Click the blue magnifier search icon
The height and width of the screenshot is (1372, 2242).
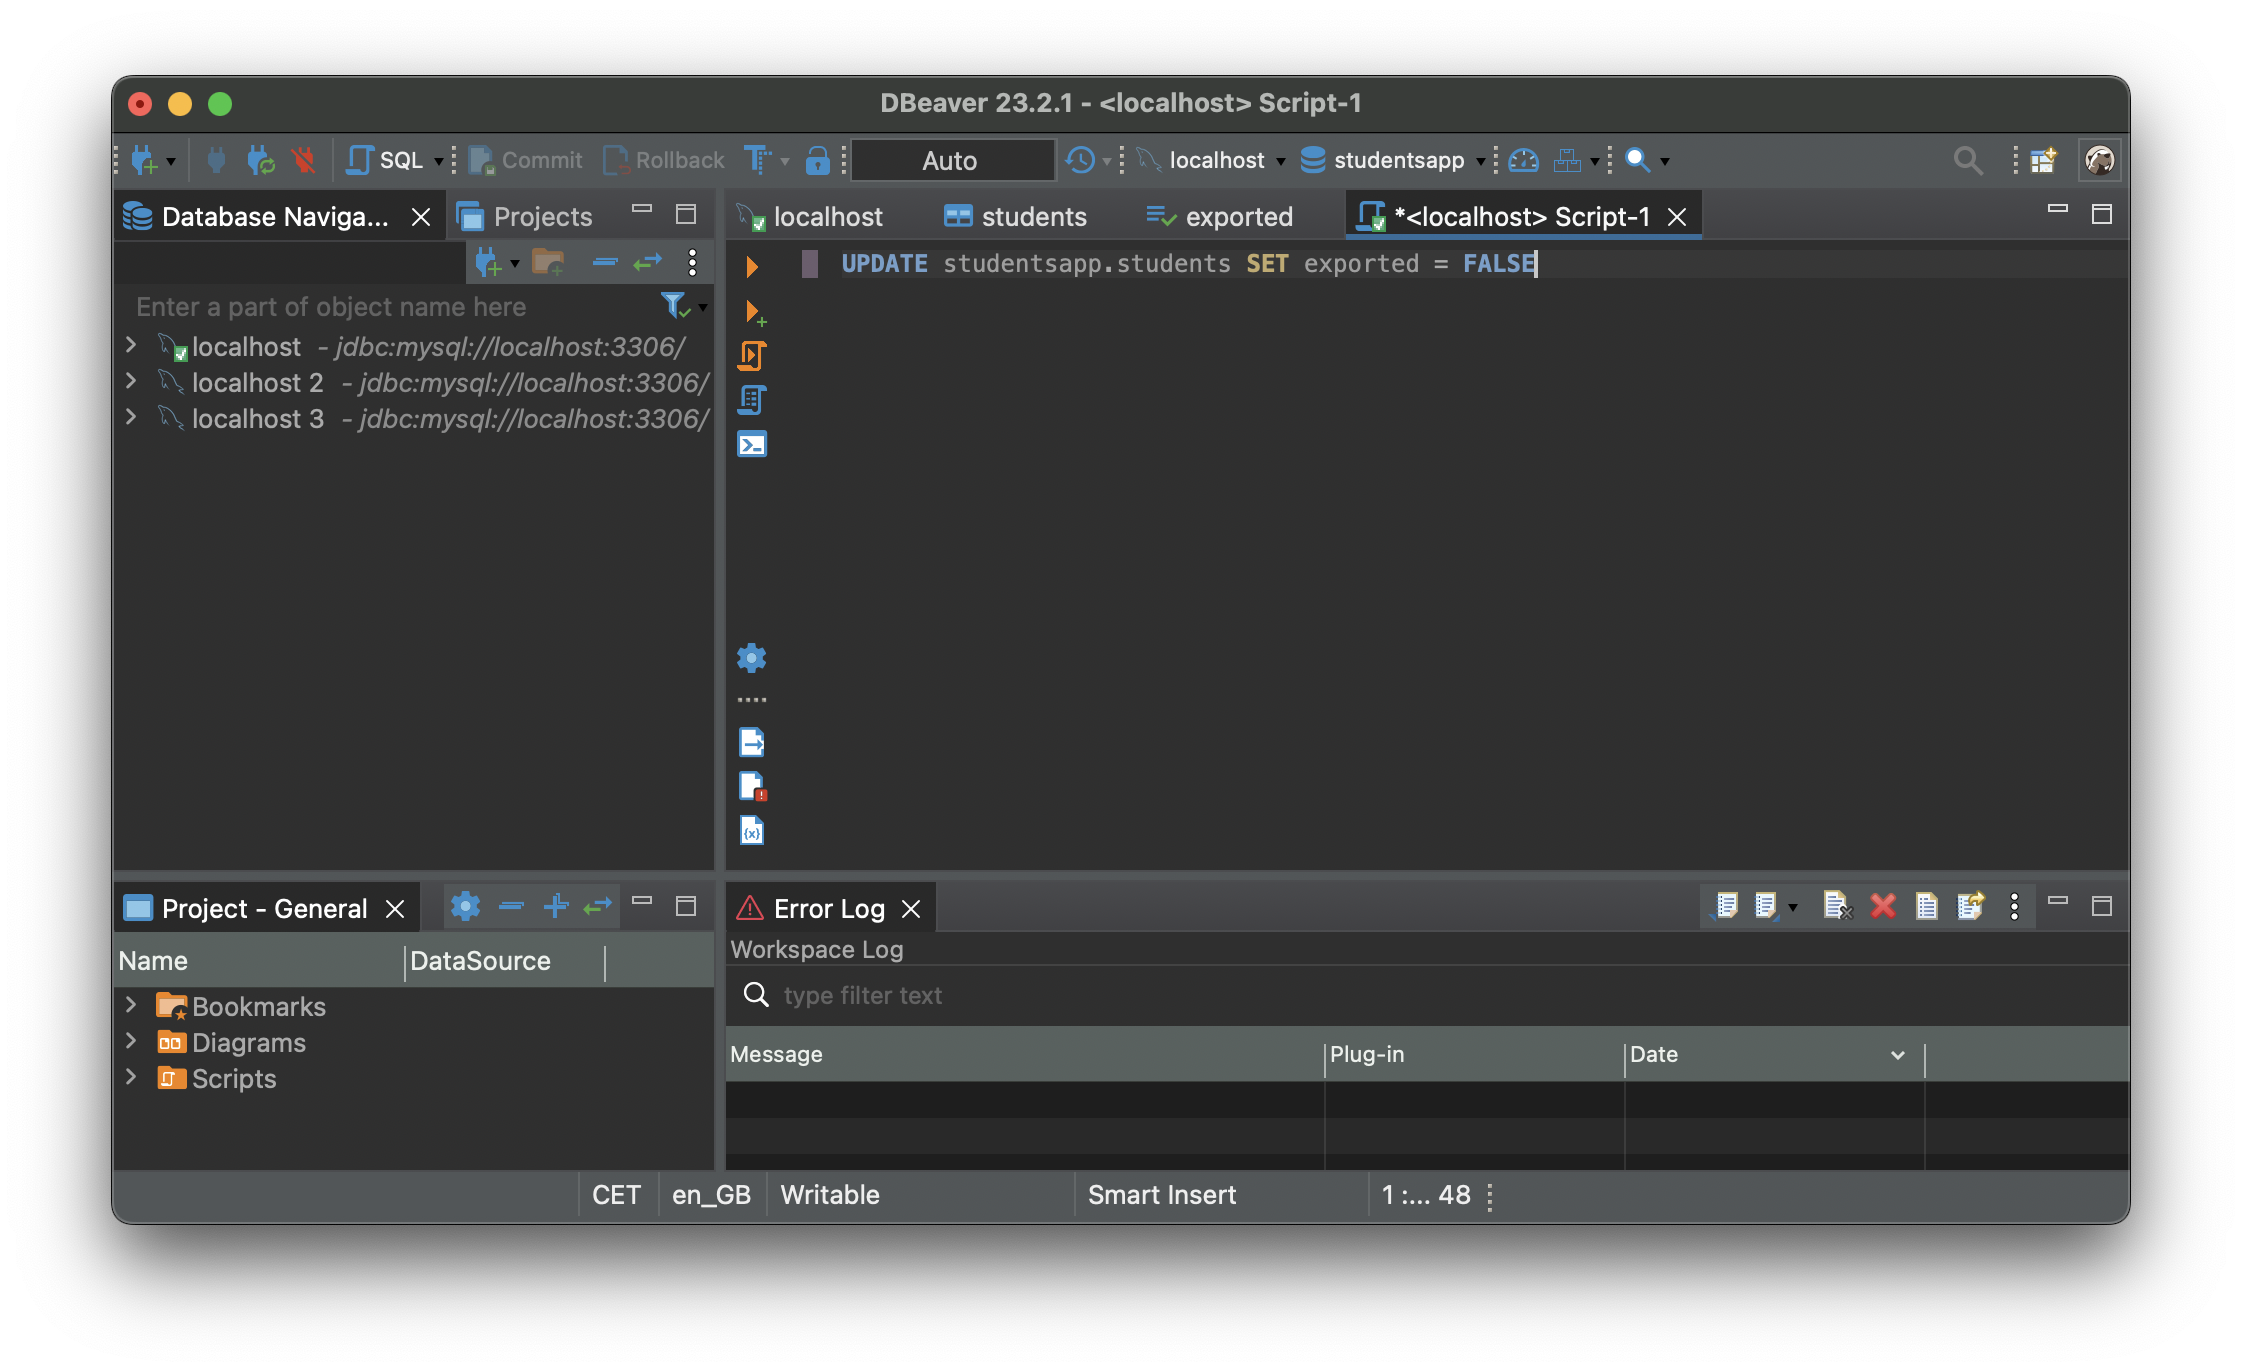pos(1637,160)
